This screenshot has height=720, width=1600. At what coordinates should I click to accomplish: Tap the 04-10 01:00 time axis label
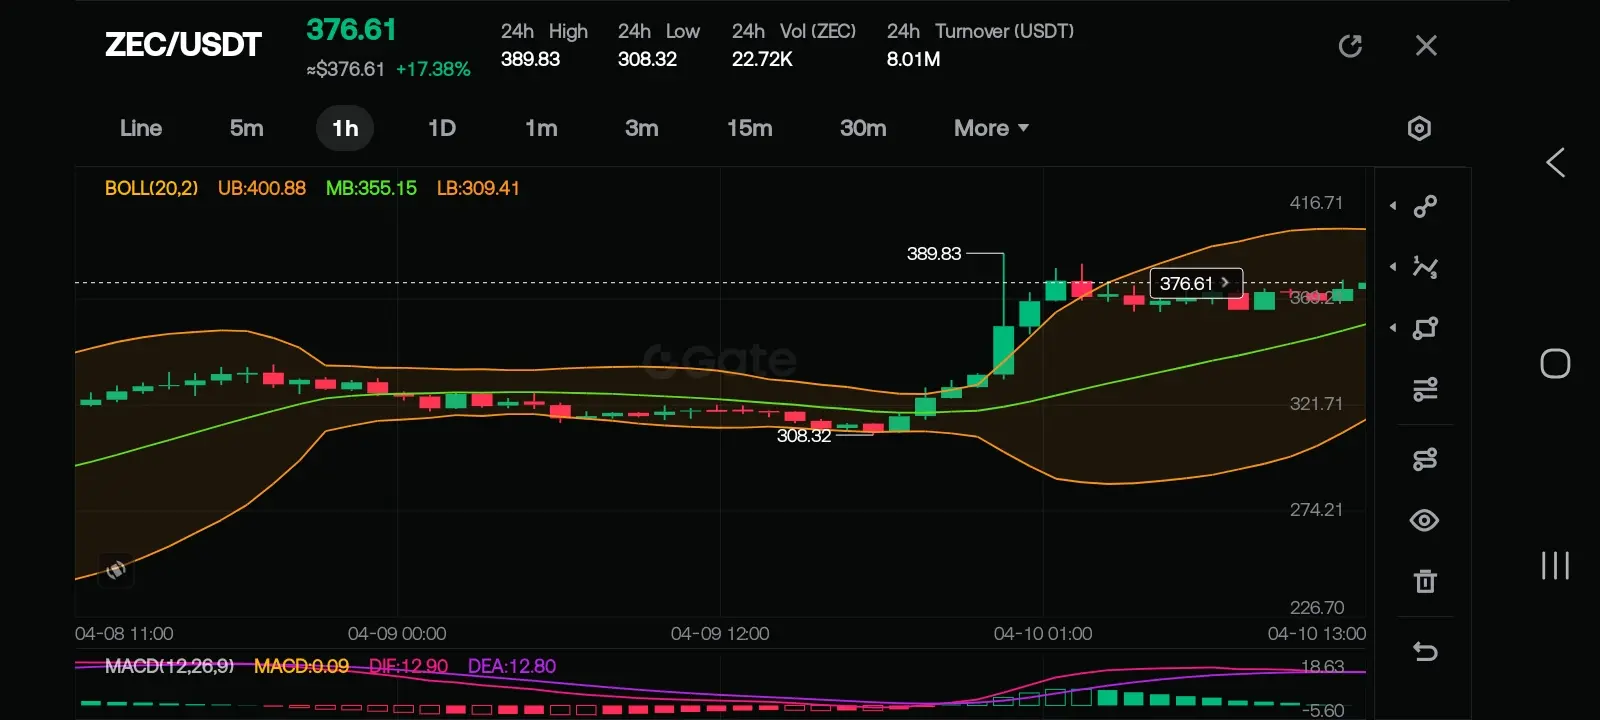tap(1043, 634)
